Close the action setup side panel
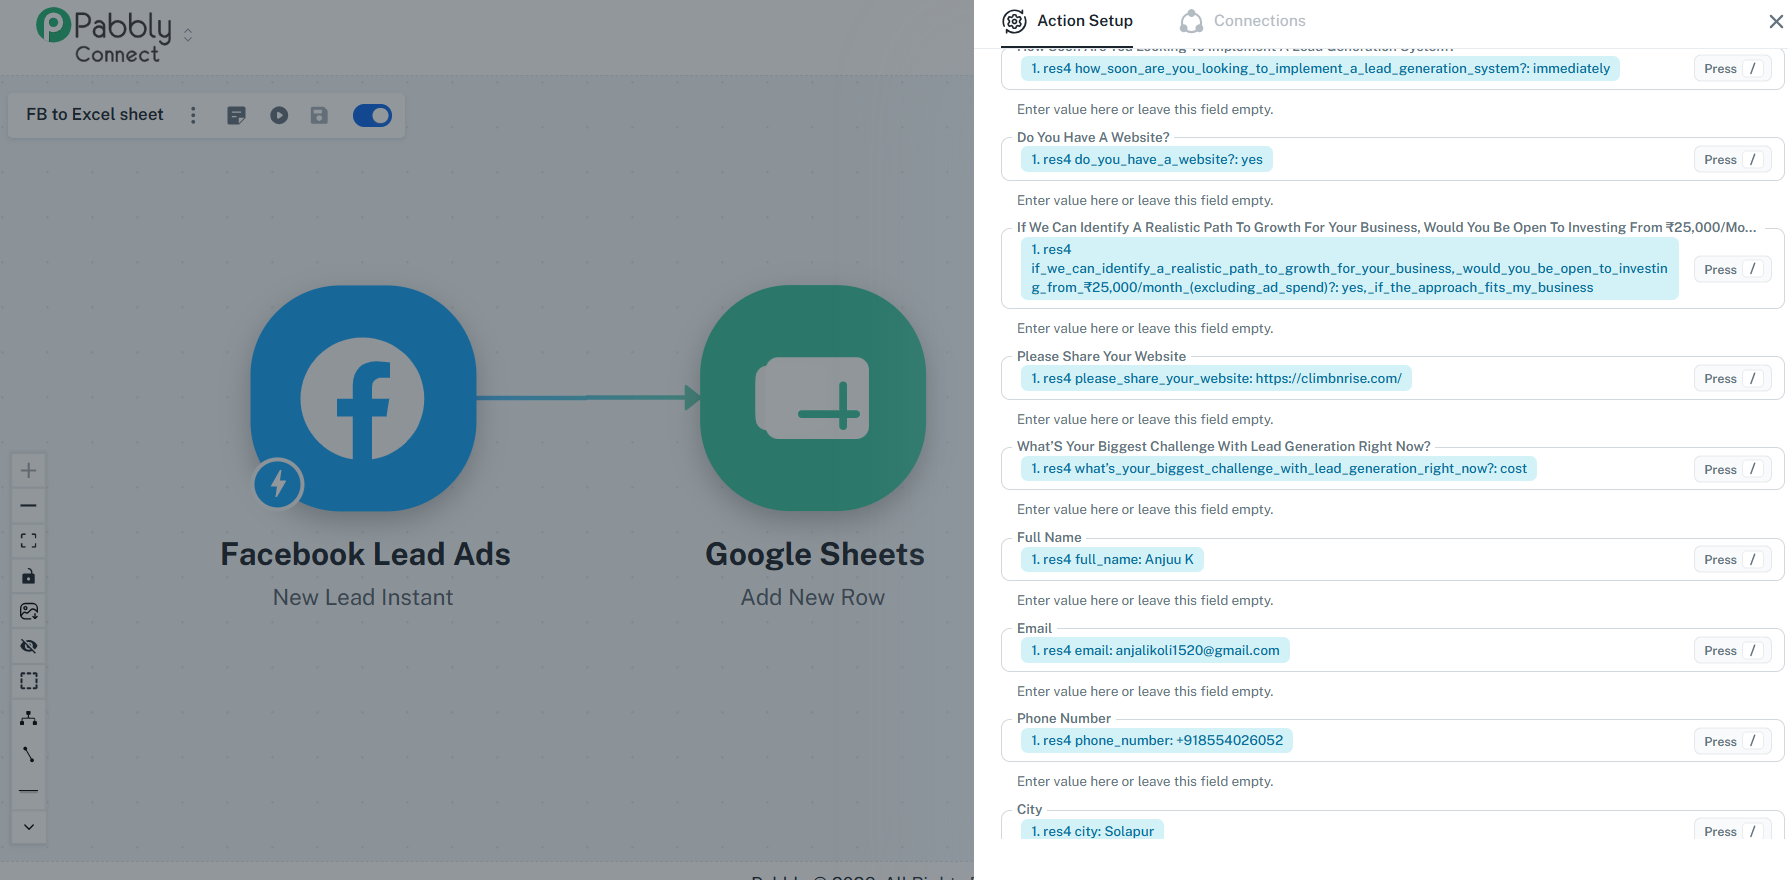The width and height of the screenshot is (1788, 880). pos(1776,21)
